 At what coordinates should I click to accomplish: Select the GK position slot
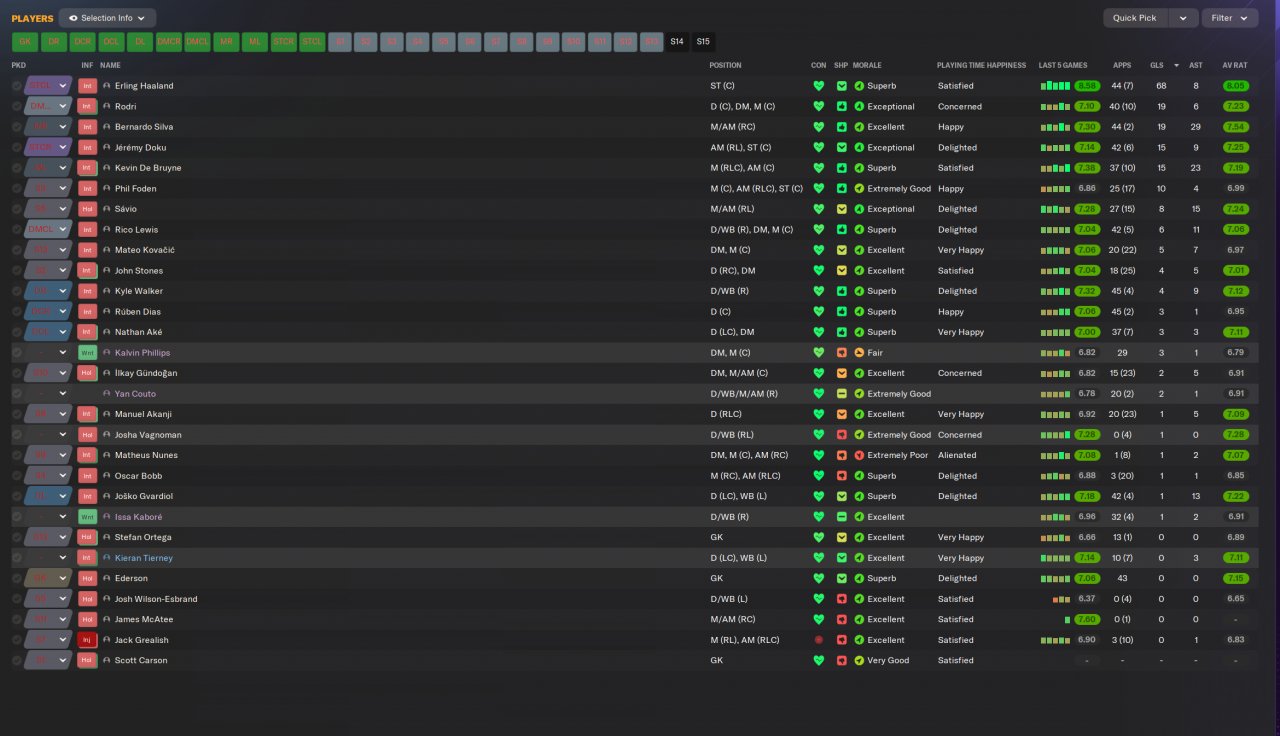coord(25,42)
